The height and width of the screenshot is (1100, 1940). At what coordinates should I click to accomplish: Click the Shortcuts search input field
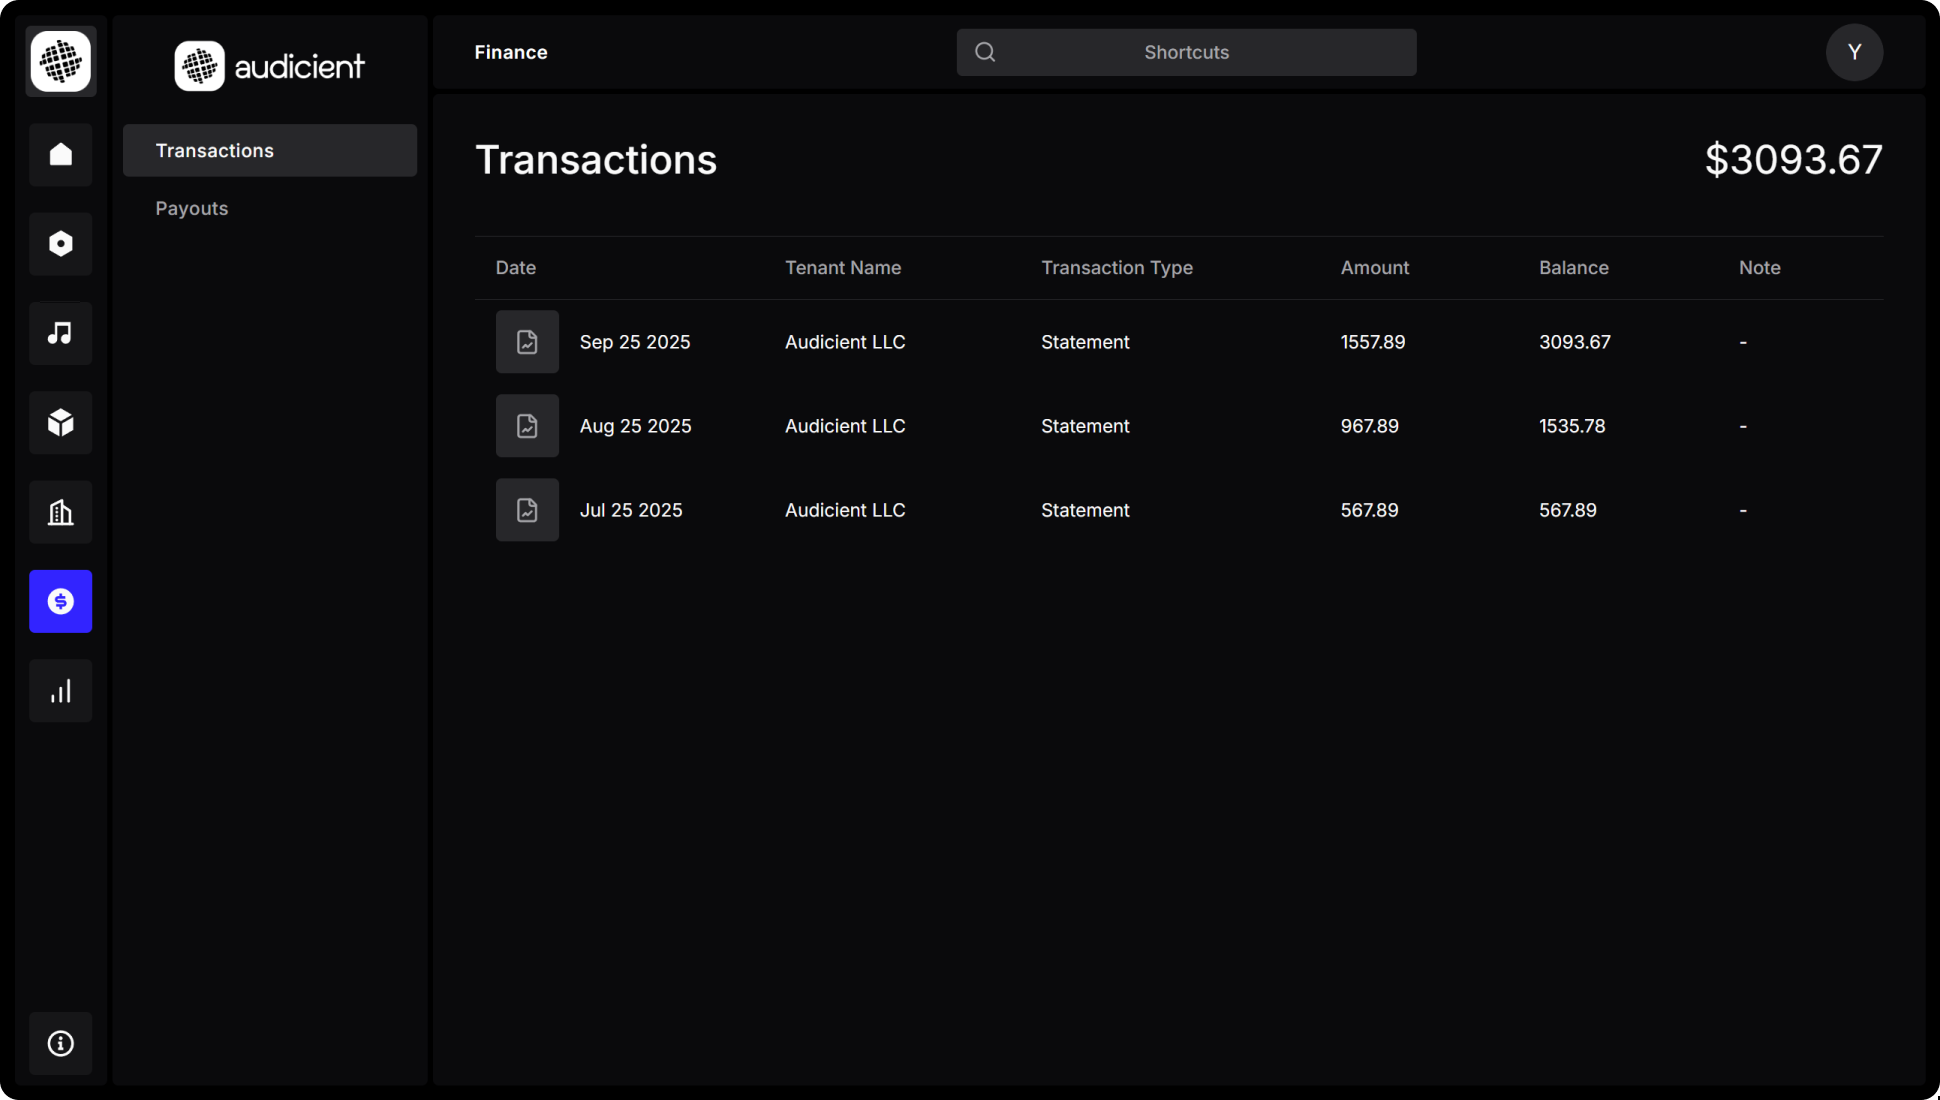tap(1186, 52)
